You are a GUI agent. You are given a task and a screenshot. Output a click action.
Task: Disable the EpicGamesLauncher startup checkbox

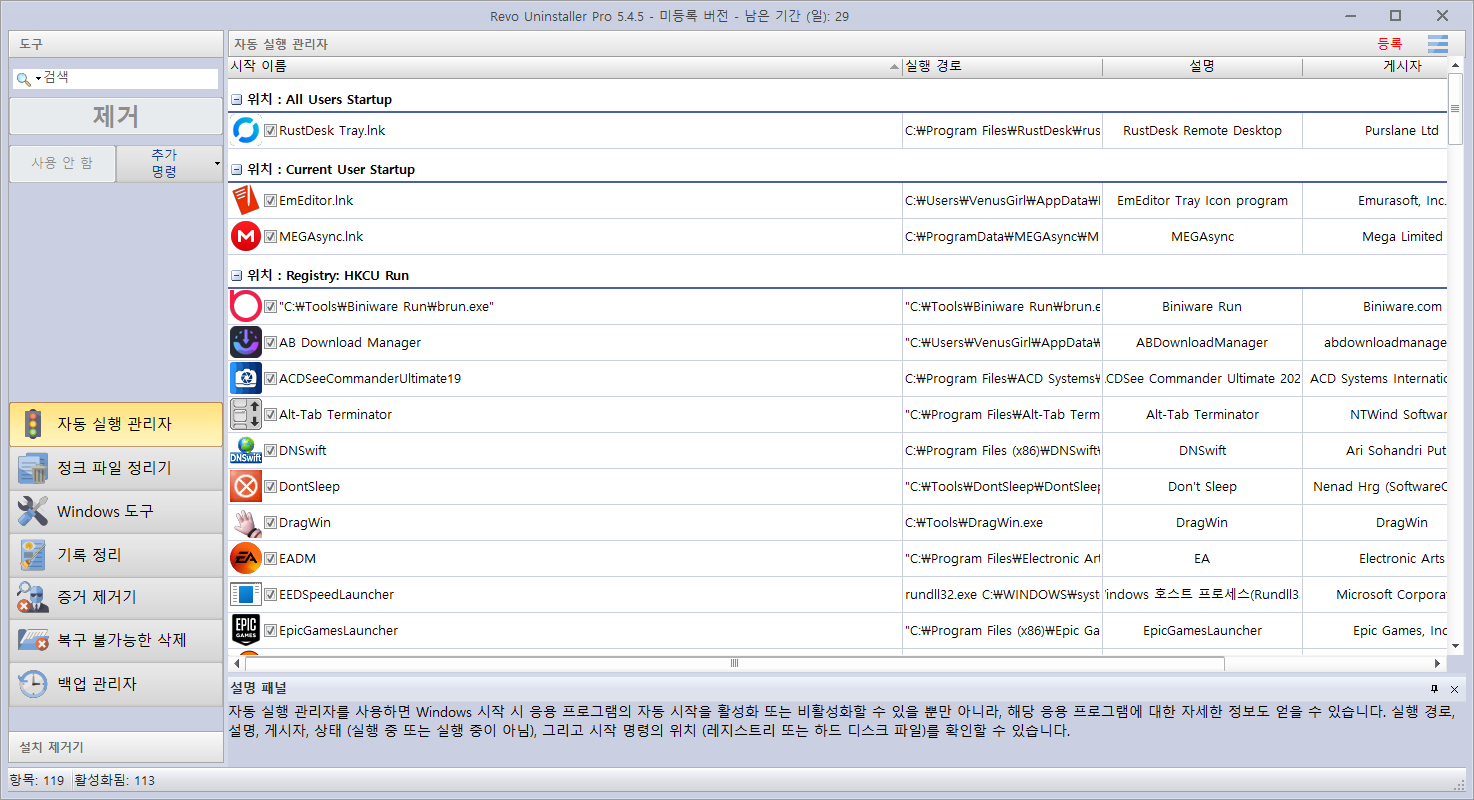[270, 631]
